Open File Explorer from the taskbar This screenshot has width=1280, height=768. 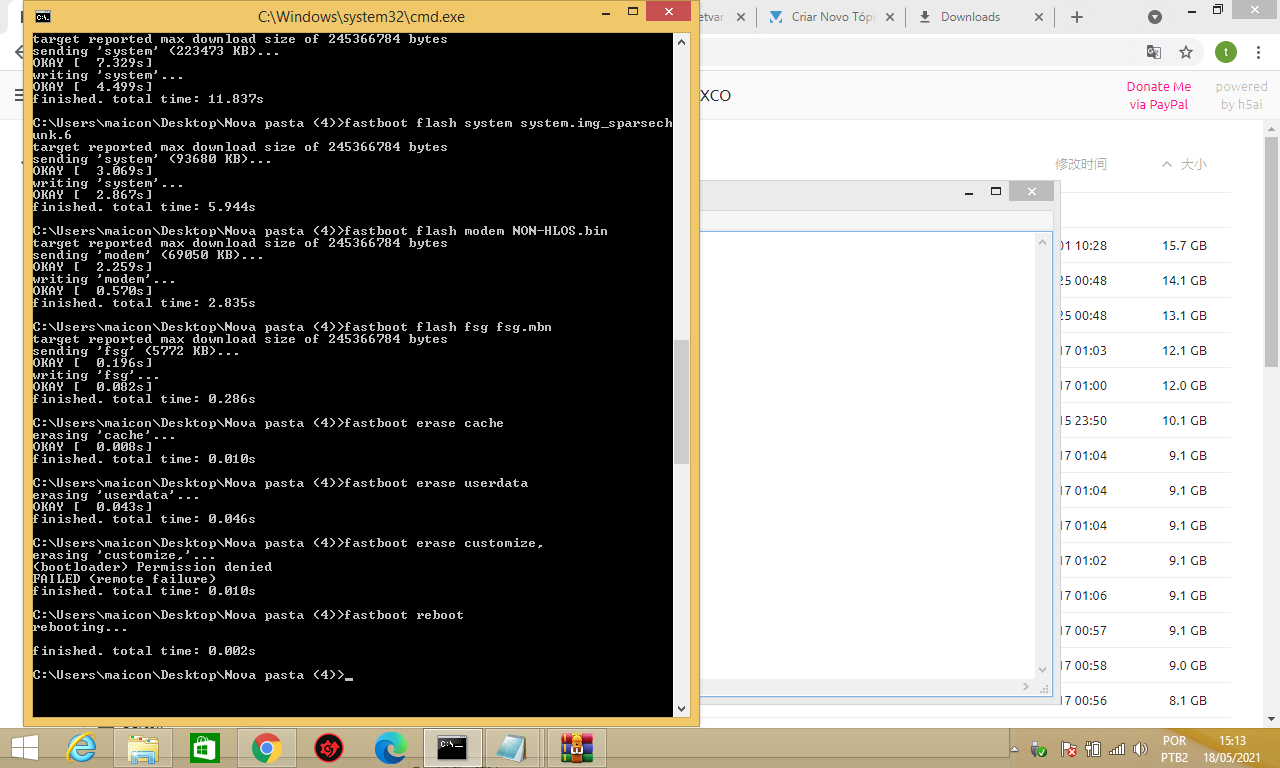coord(143,748)
